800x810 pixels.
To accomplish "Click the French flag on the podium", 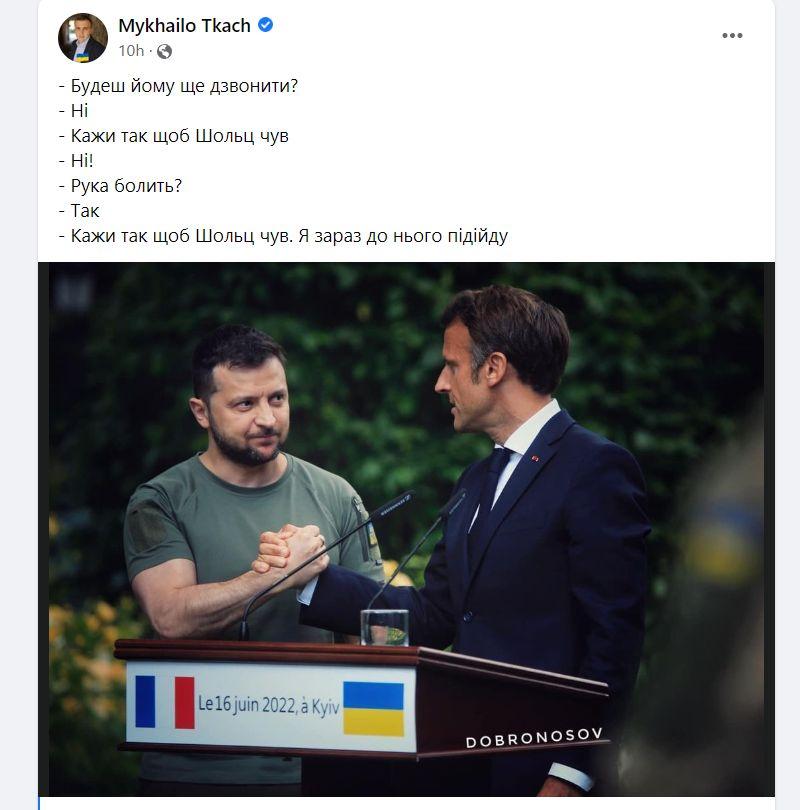I will point(165,701).
